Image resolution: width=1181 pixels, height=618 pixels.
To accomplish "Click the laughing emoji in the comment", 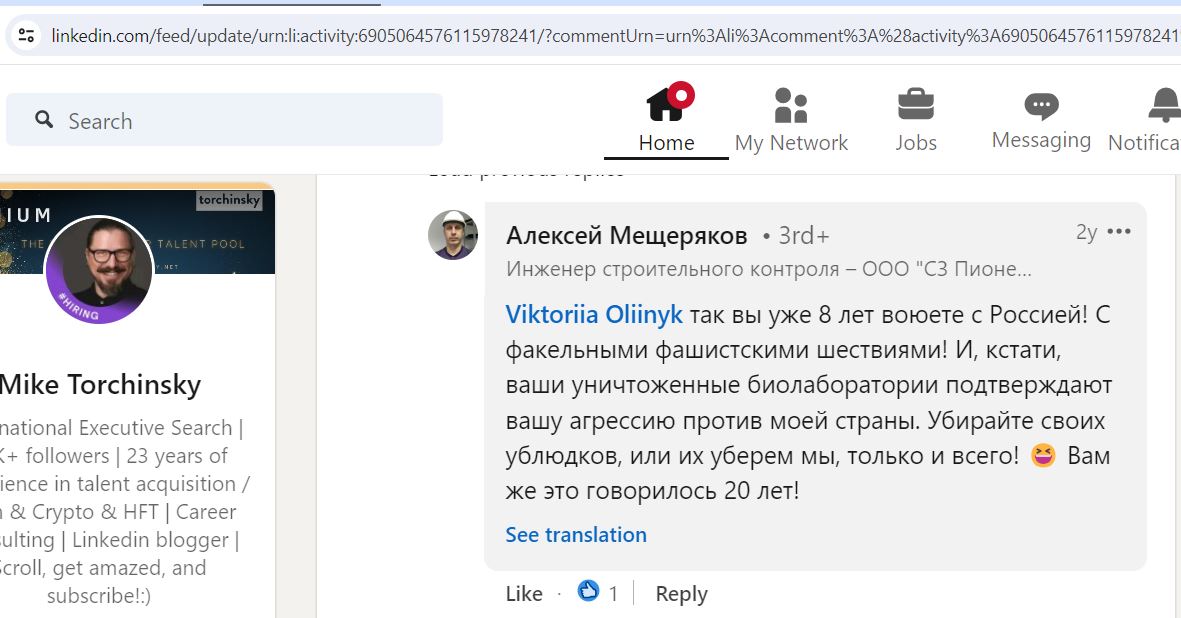I will tap(1043, 455).
